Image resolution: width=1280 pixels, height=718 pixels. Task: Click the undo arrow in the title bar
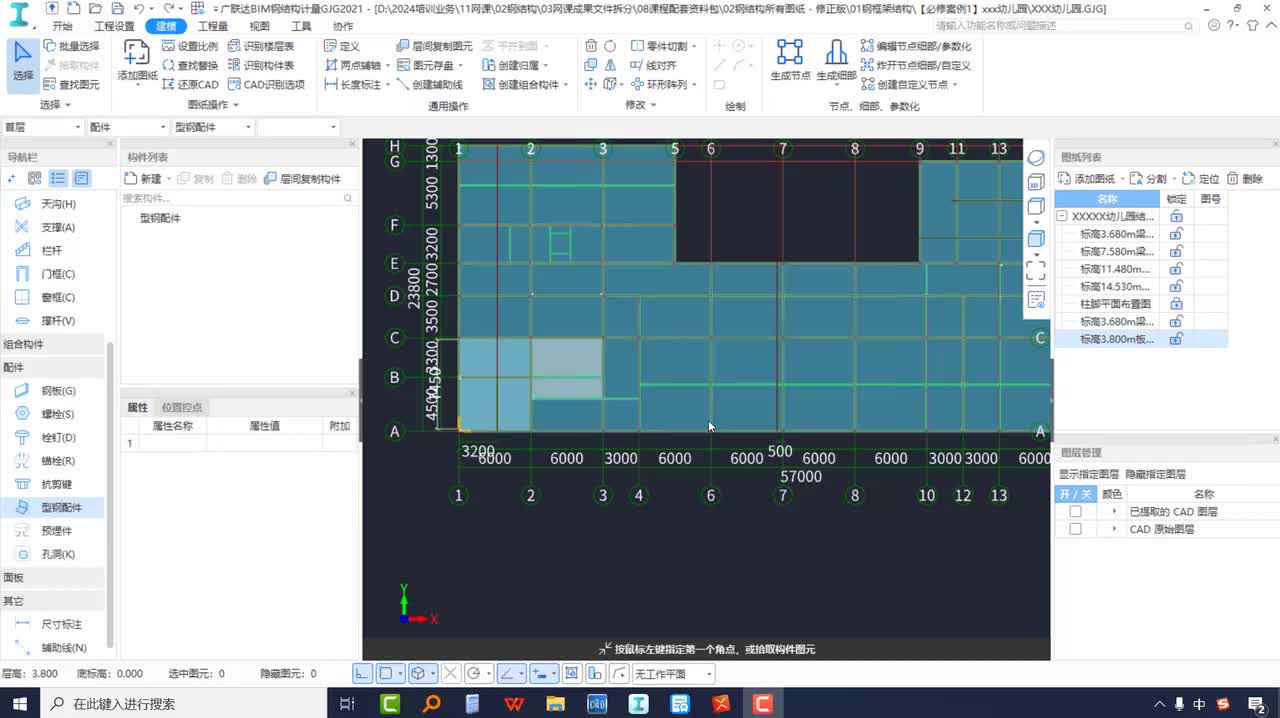click(138, 8)
